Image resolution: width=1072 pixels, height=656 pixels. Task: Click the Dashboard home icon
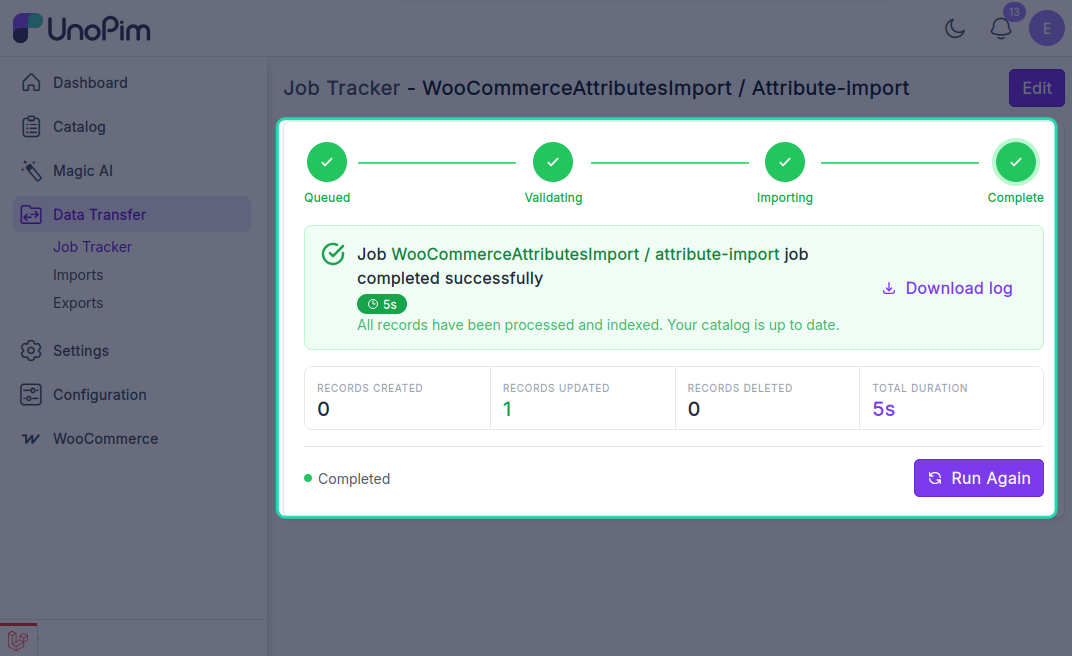click(x=31, y=83)
